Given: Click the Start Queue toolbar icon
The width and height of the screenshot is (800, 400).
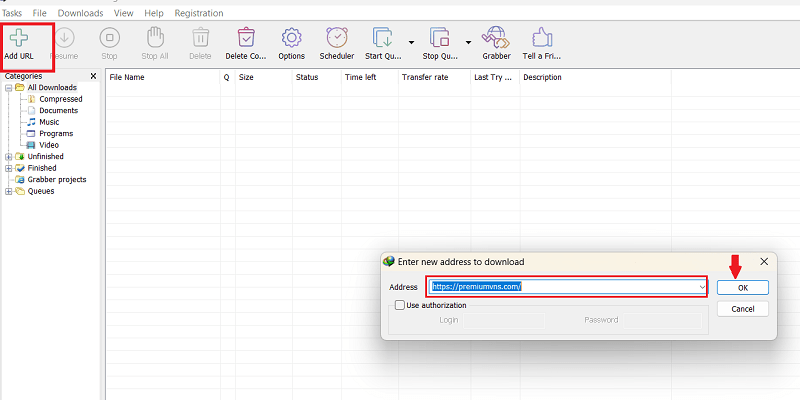Looking at the screenshot, I should pos(382,38).
